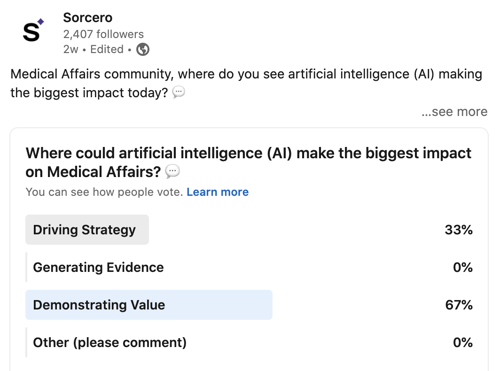The height and width of the screenshot is (371, 500).
Task: Click the 2w Edited timestamp
Action: point(93,49)
